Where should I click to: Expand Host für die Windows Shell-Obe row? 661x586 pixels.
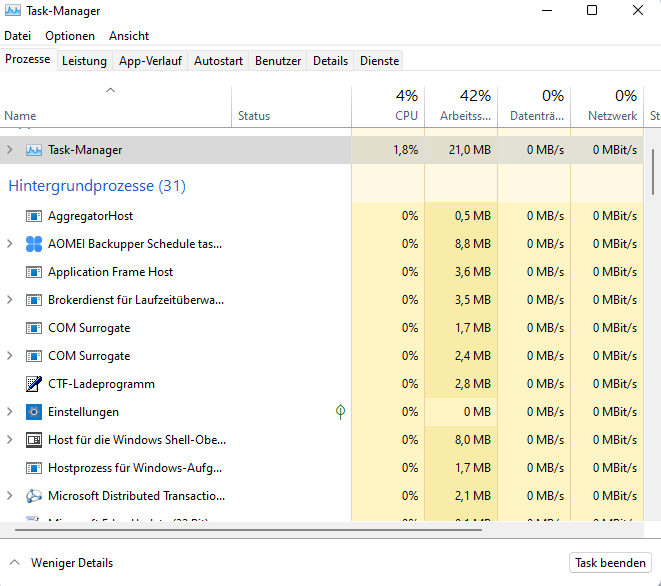click(10, 440)
